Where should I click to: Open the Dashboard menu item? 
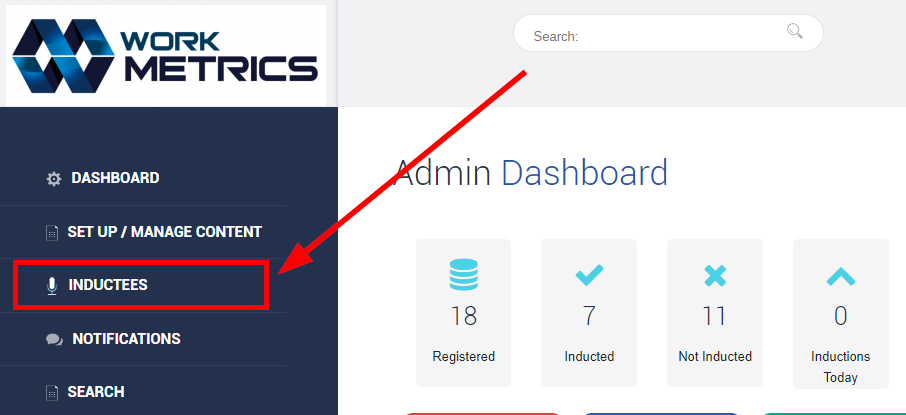pyautogui.click(x=115, y=178)
